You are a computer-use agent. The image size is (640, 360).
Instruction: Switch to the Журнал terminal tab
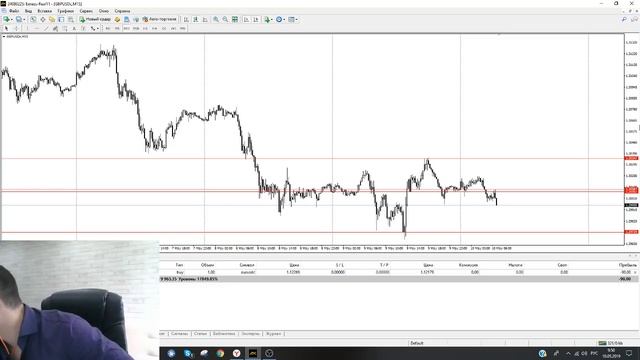click(x=273, y=334)
